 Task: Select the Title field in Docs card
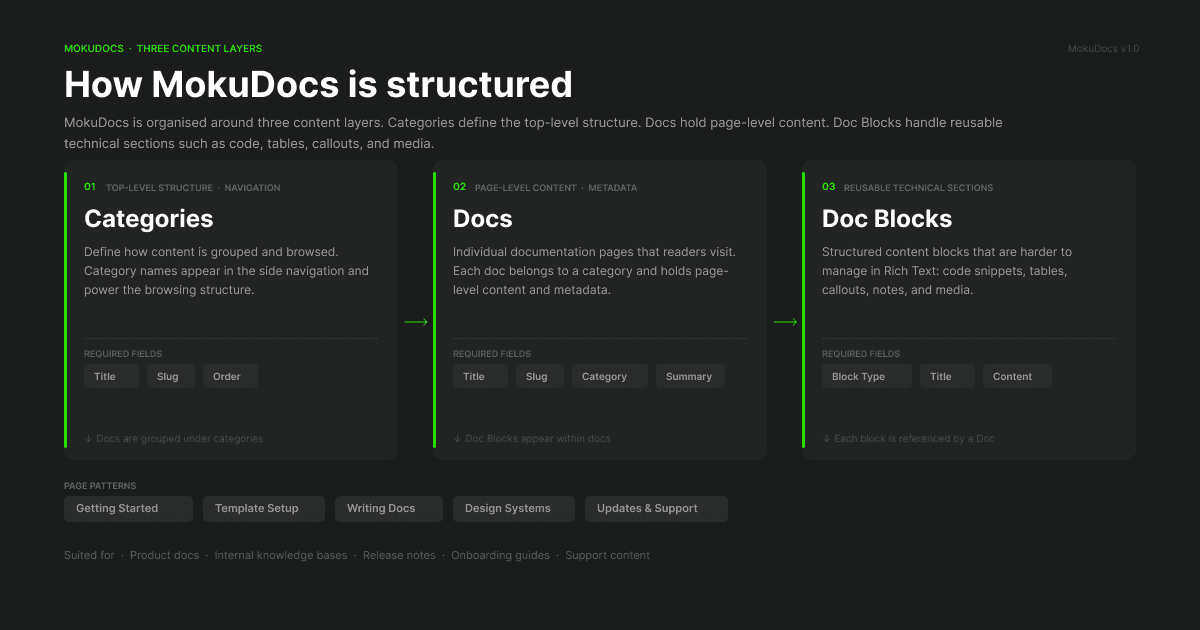[x=480, y=377]
